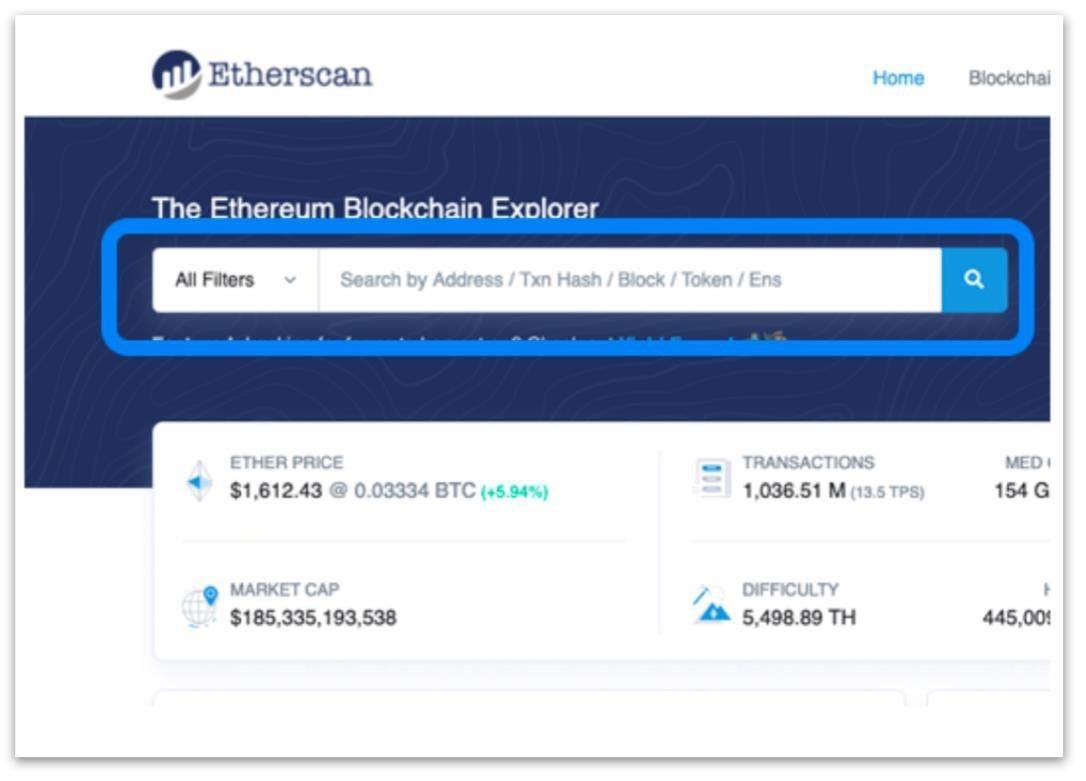
Task: Open the Home nav link
Action: 898,78
